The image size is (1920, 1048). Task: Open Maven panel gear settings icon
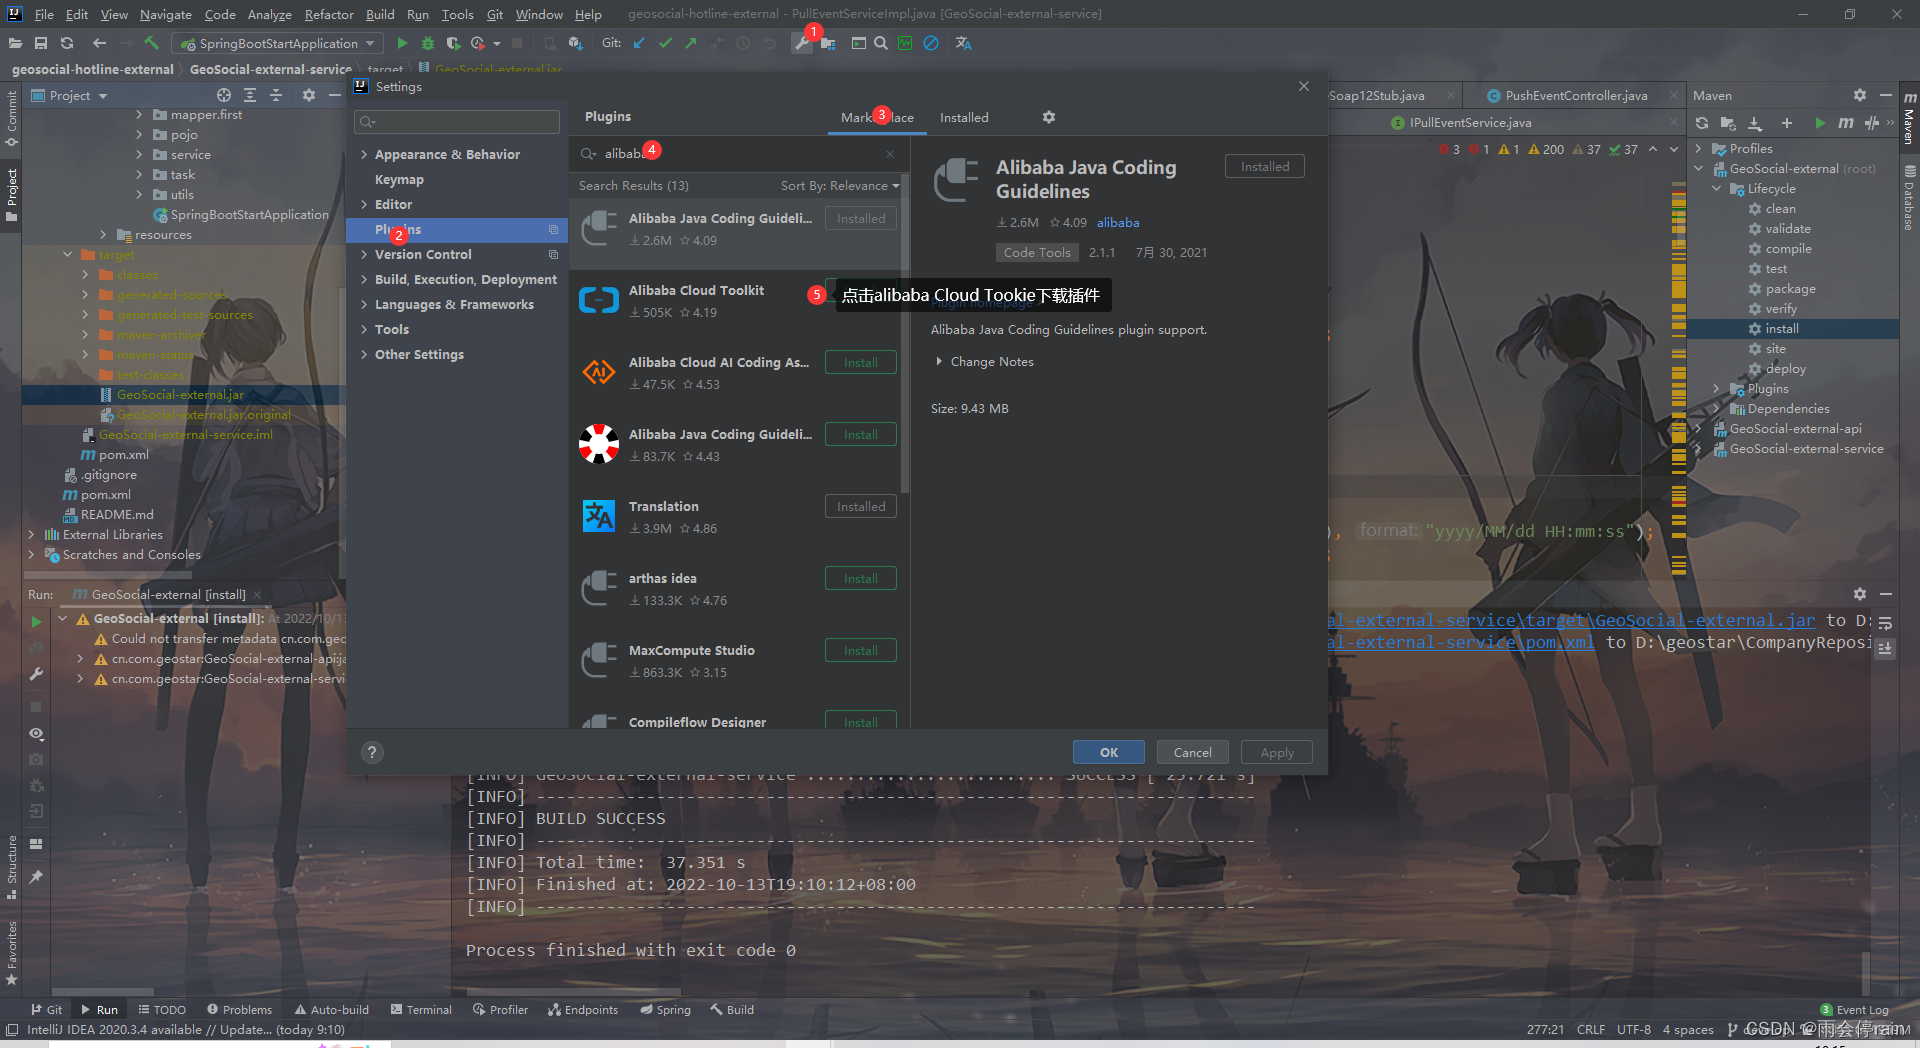click(x=1860, y=95)
